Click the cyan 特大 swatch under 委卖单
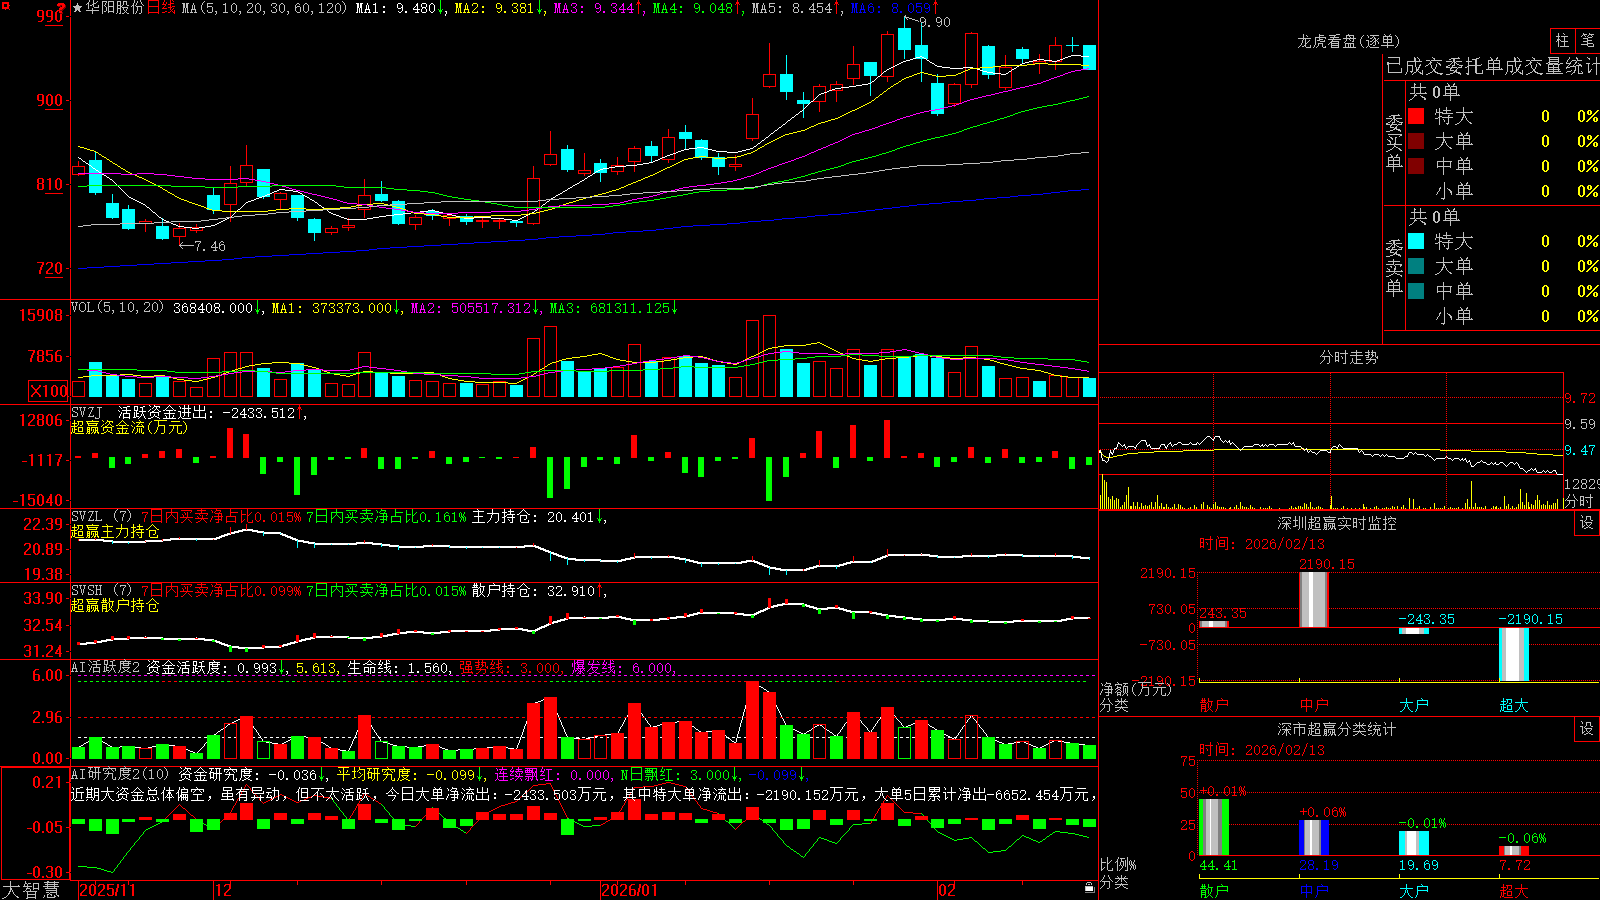The height and width of the screenshot is (900, 1600). [1416, 241]
